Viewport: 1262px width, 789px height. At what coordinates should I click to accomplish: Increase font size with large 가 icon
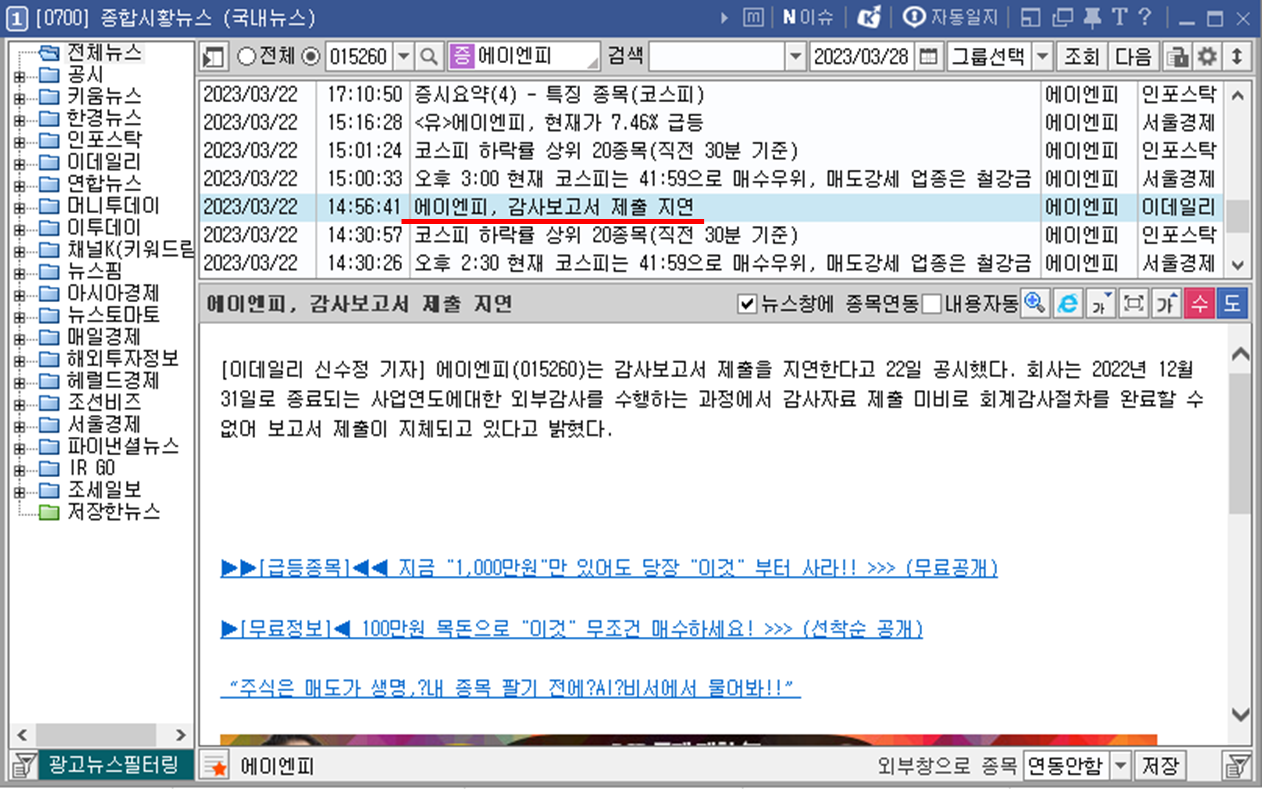tap(1166, 303)
